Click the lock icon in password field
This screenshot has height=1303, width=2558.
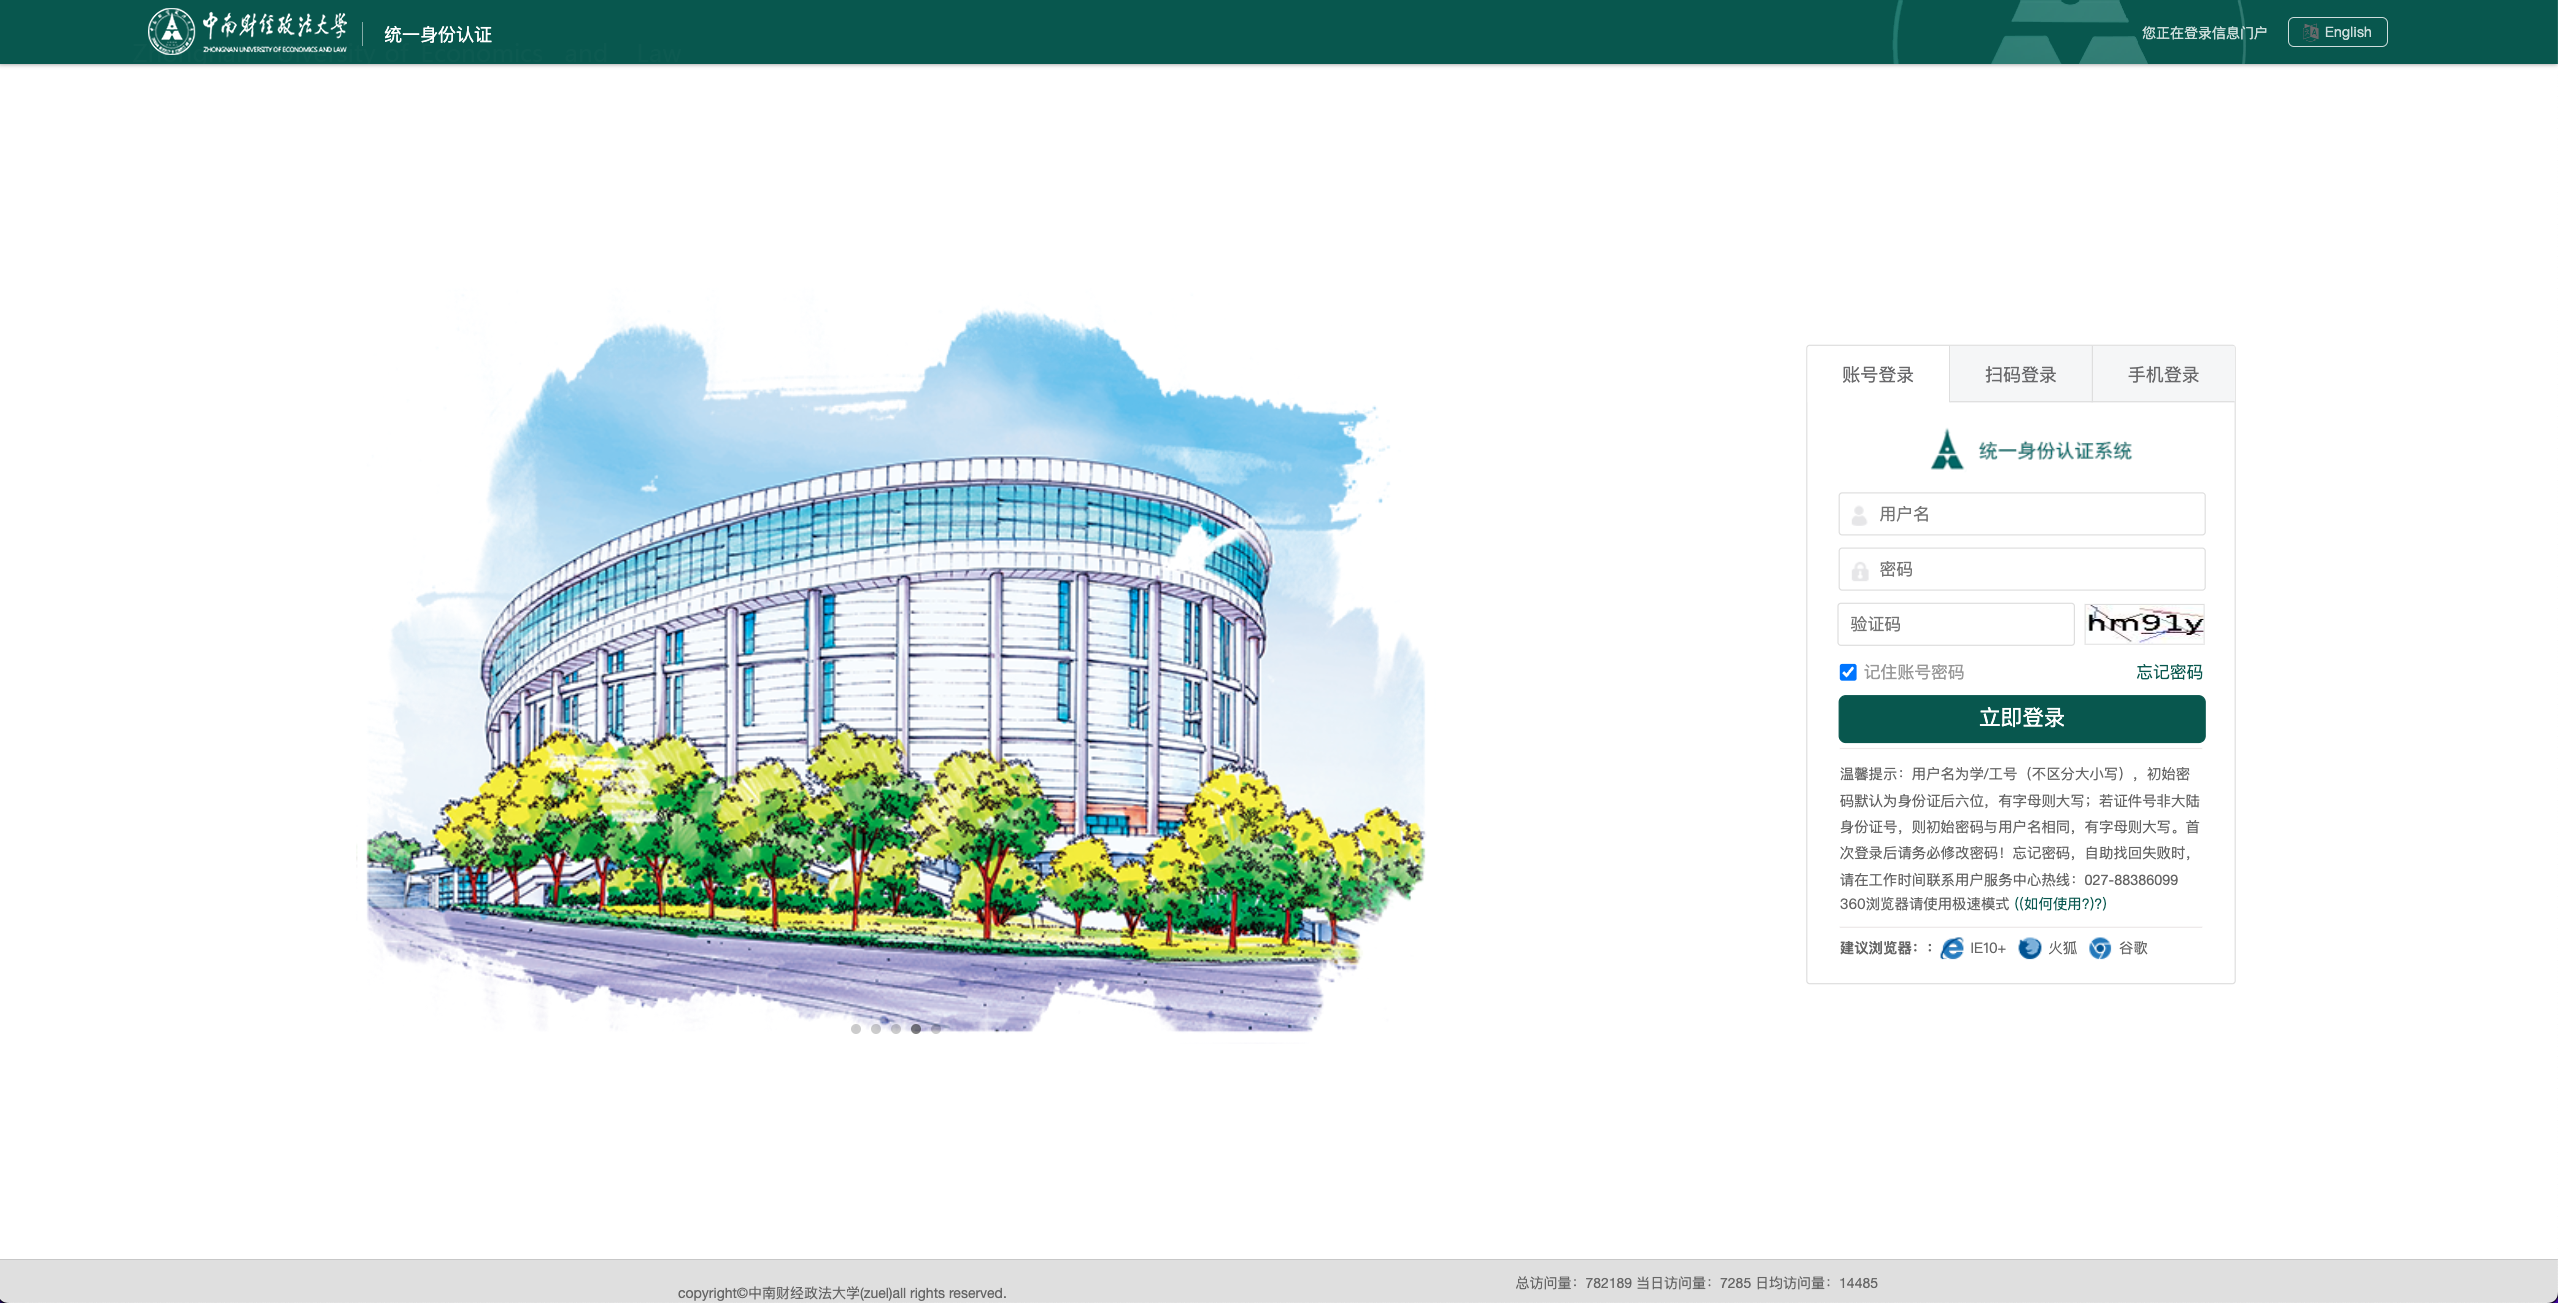[1859, 571]
